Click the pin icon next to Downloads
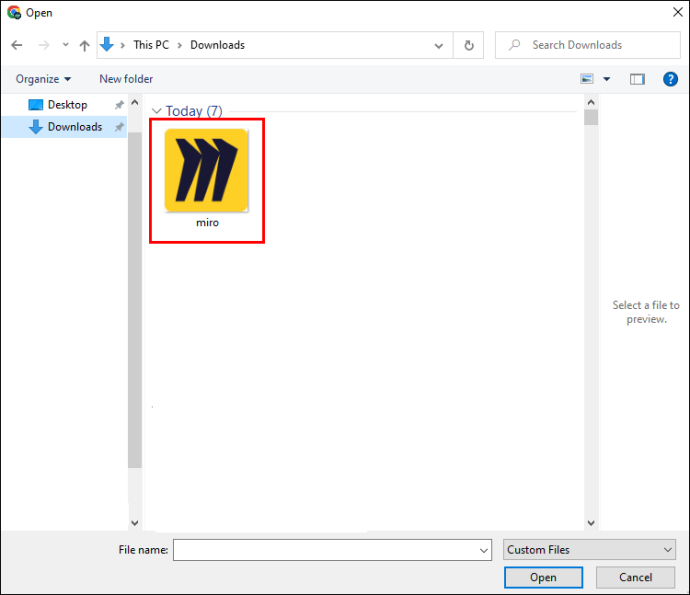The height and width of the screenshot is (595, 690). (x=119, y=127)
